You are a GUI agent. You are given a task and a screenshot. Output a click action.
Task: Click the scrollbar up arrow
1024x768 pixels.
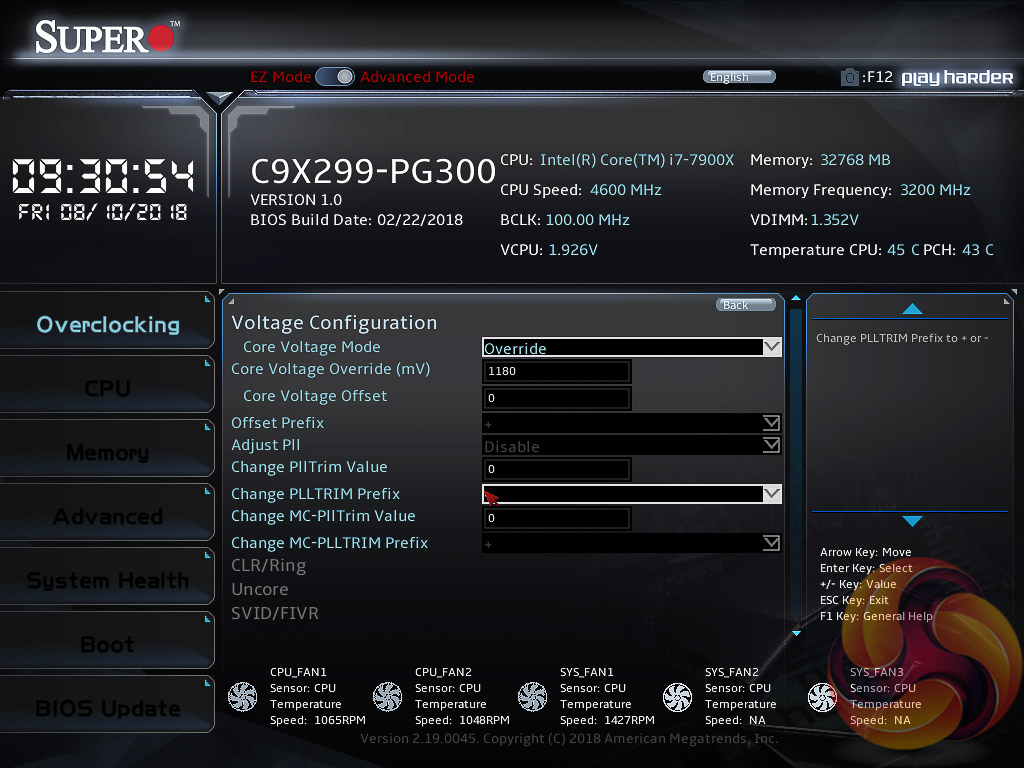click(x=795, y=298)
